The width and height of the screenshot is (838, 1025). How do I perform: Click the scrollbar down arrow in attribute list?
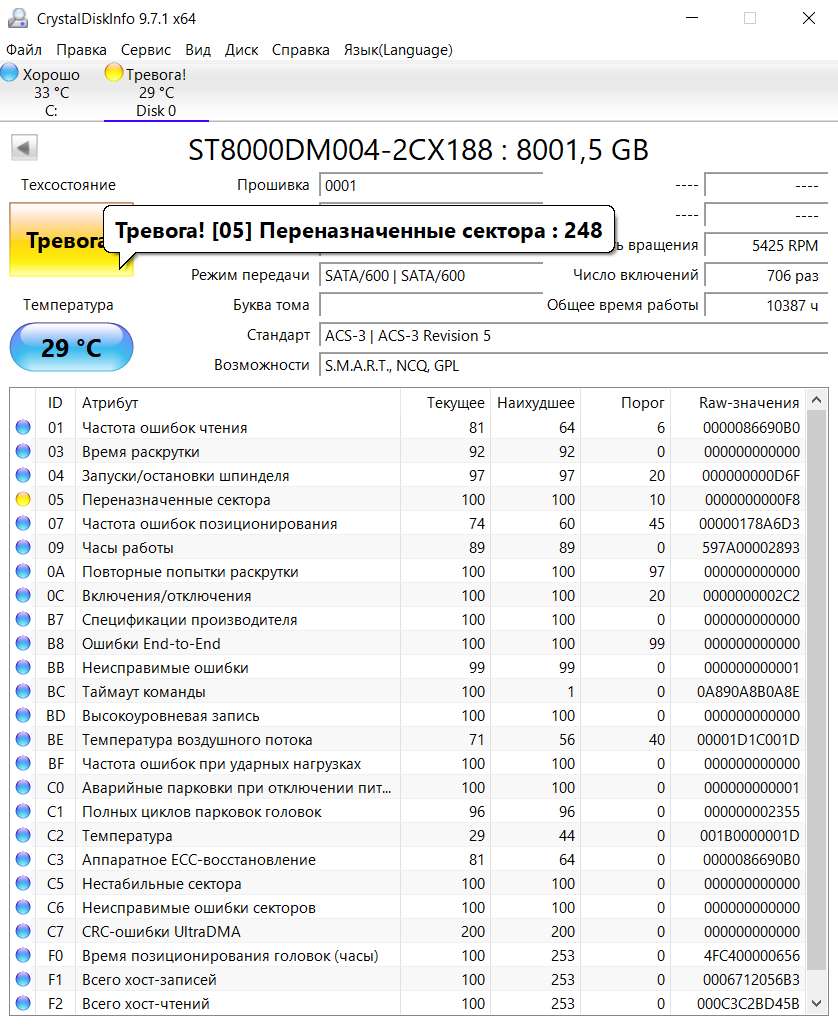tap(818, 1003)
